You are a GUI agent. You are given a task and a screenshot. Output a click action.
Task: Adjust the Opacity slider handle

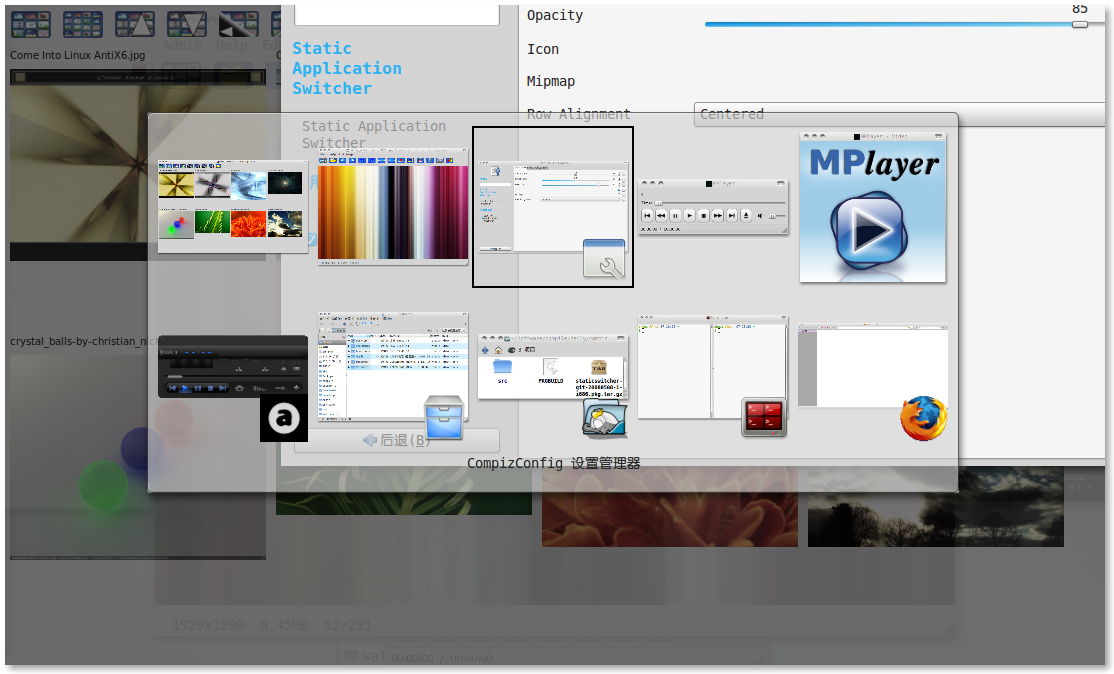coord(1080,25)
